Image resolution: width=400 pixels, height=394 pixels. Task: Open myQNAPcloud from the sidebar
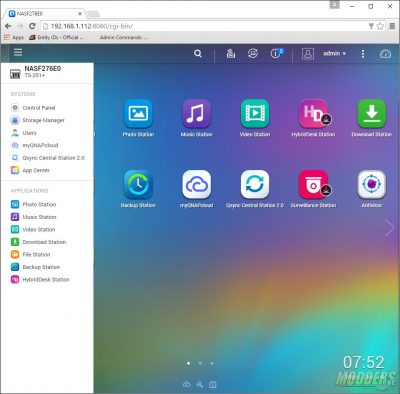[x=40, y=145]
